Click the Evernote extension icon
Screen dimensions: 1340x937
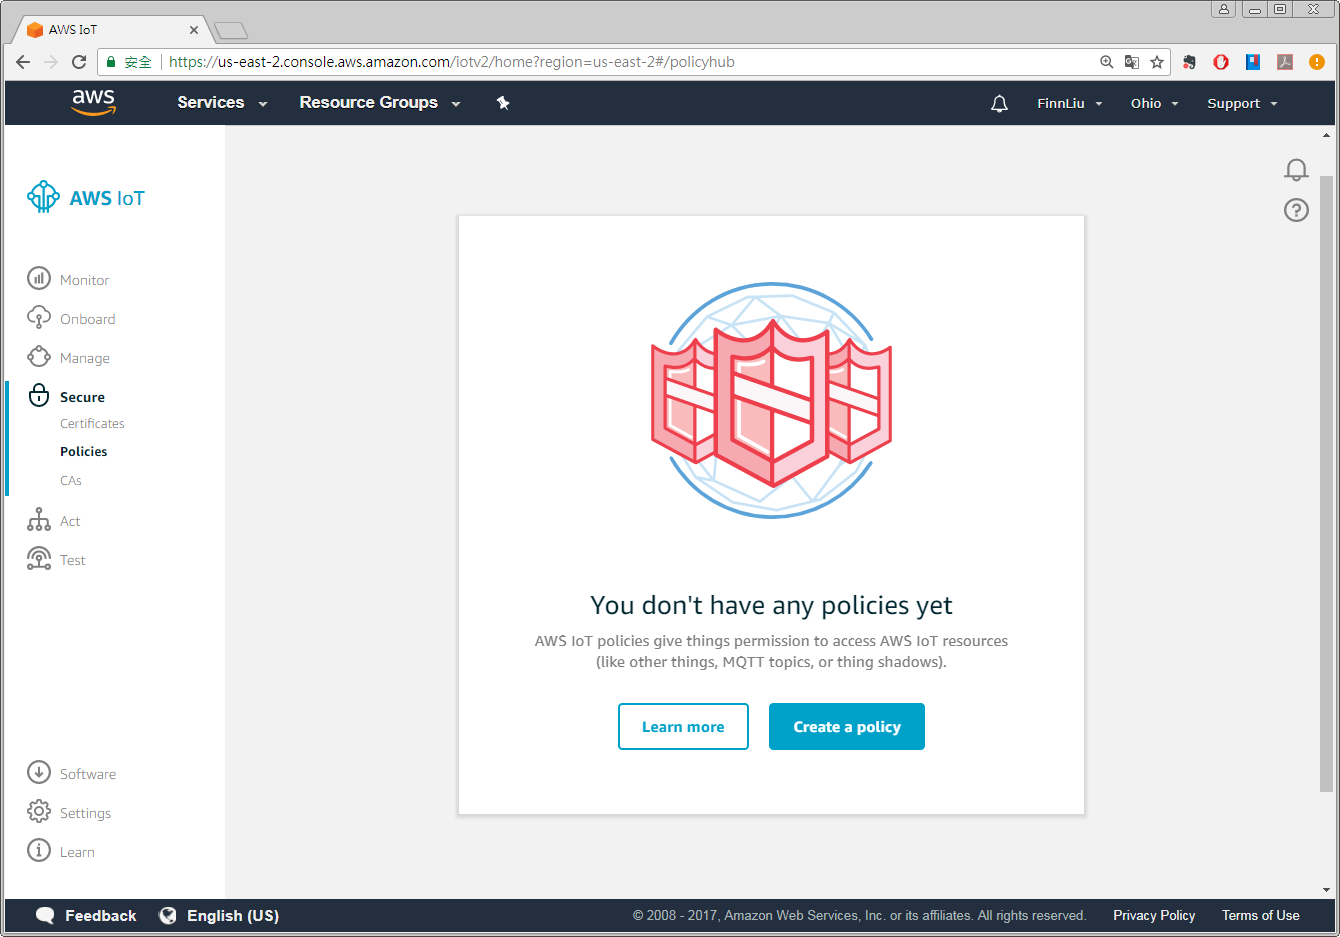pyautogui.click(x=1189, y=62)
